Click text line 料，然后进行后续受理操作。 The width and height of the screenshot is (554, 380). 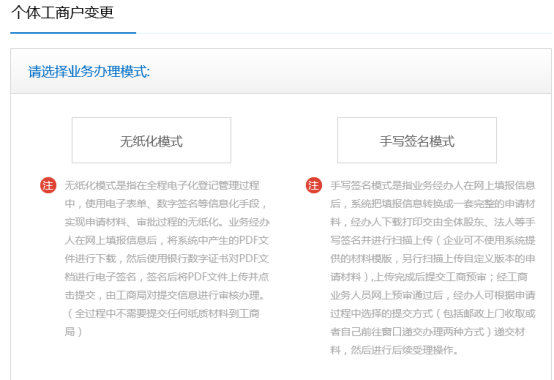pos(394,350)
